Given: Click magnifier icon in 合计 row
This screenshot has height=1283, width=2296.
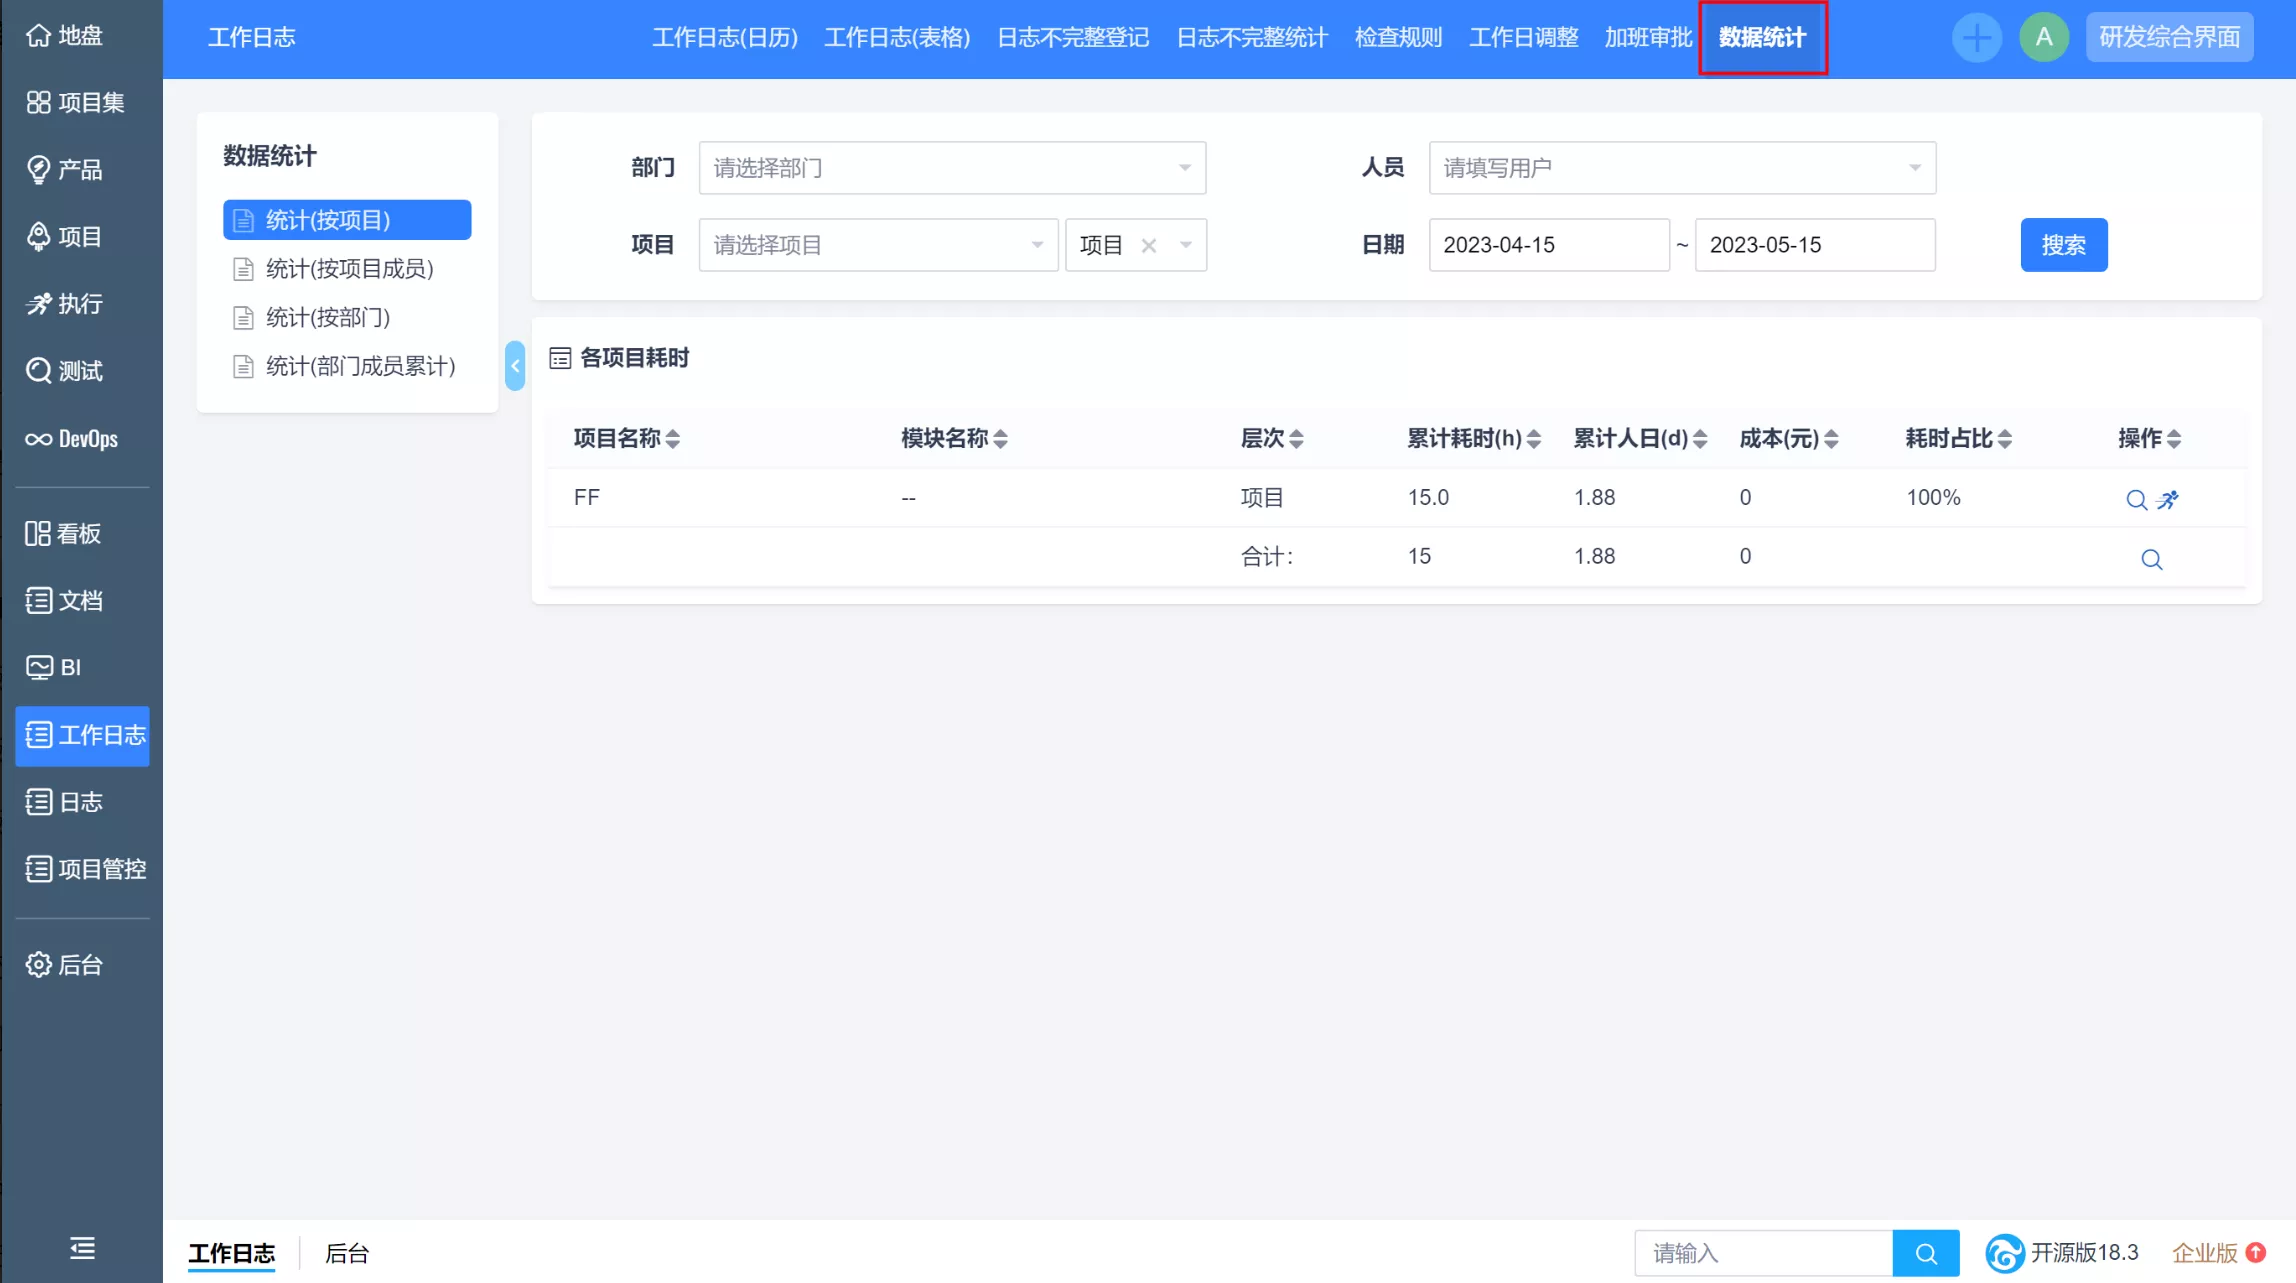Looking at the screenshot, I should tap(2152, 559).
